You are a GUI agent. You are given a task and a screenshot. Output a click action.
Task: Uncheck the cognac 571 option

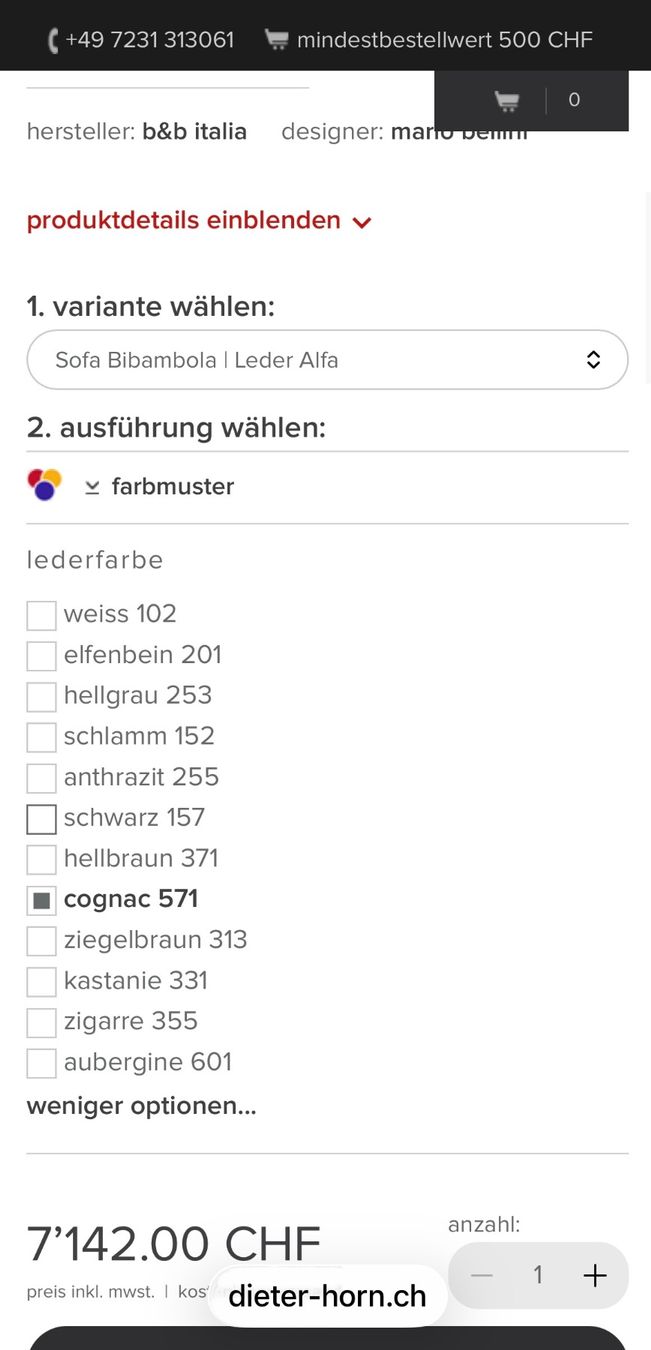[x=41, y=900]
